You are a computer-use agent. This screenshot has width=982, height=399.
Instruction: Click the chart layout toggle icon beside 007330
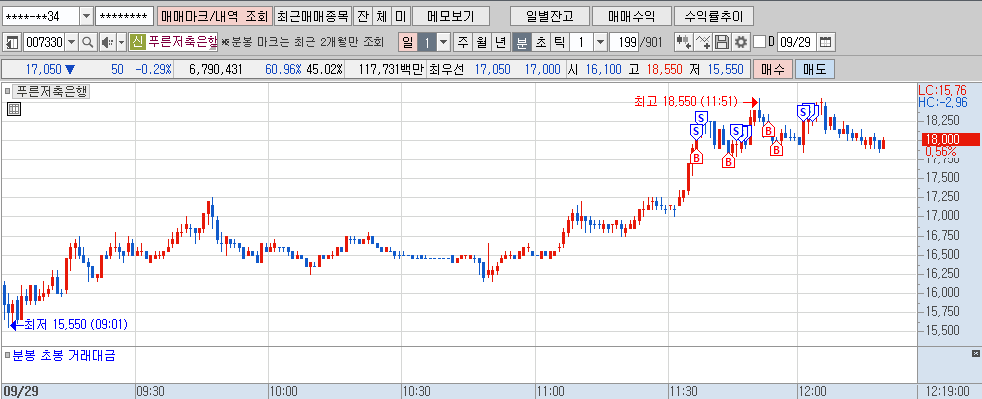(x=12, y=43)
